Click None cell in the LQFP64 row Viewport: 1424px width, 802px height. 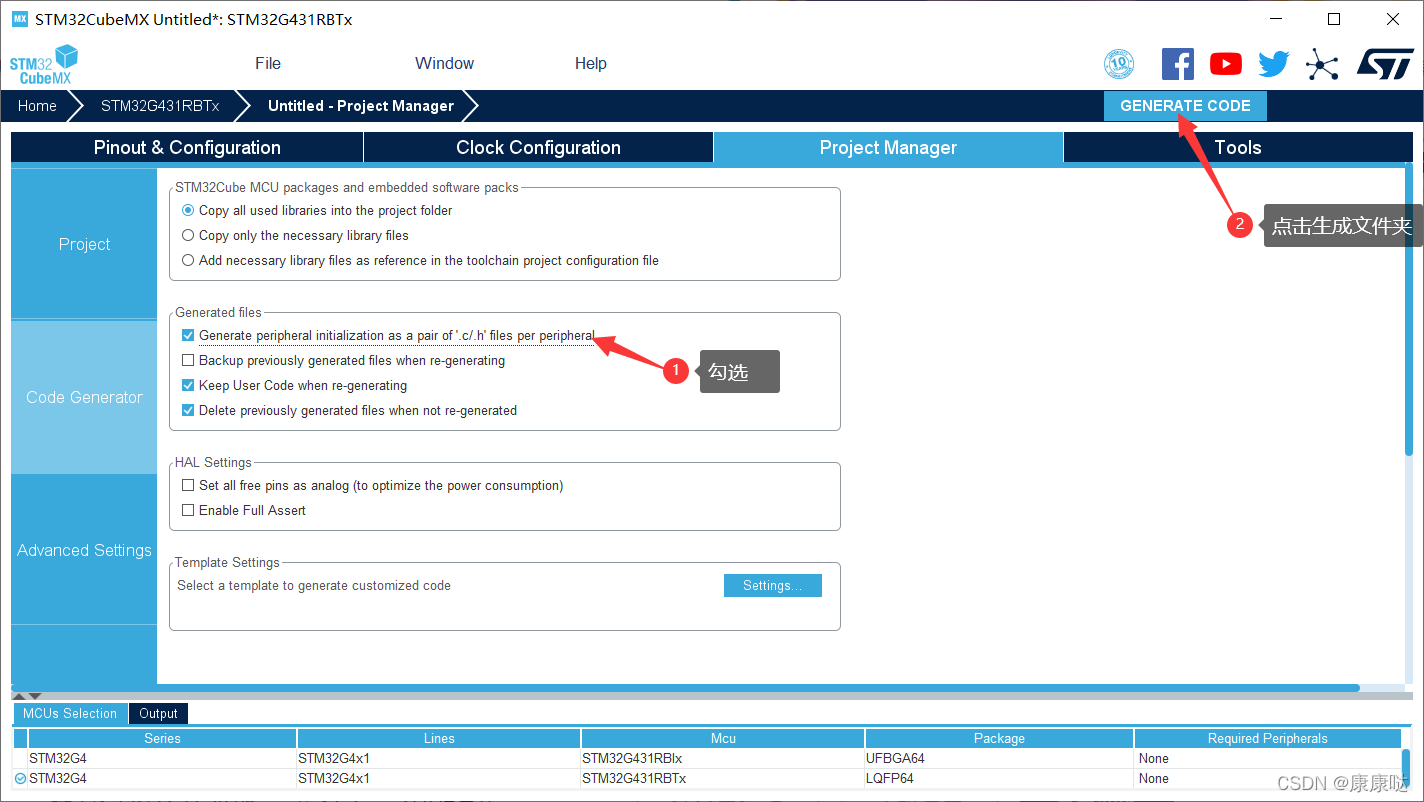point(1268,778)
